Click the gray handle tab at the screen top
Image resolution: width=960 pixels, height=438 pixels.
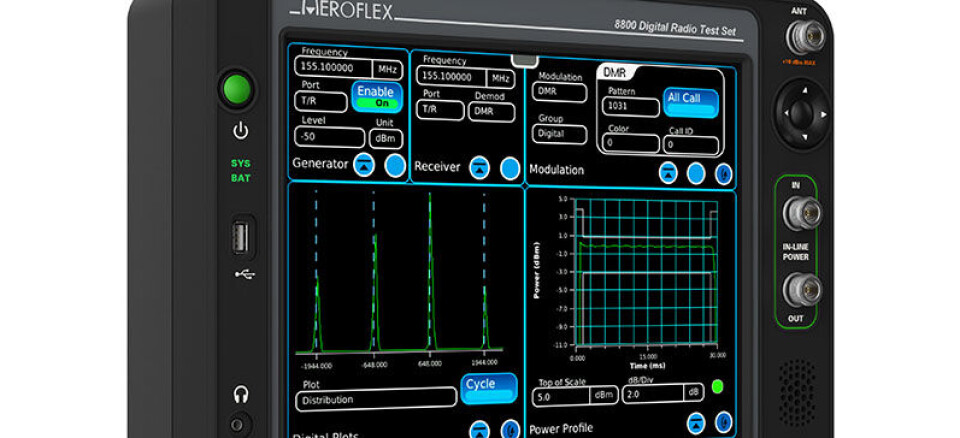point(525,60)
